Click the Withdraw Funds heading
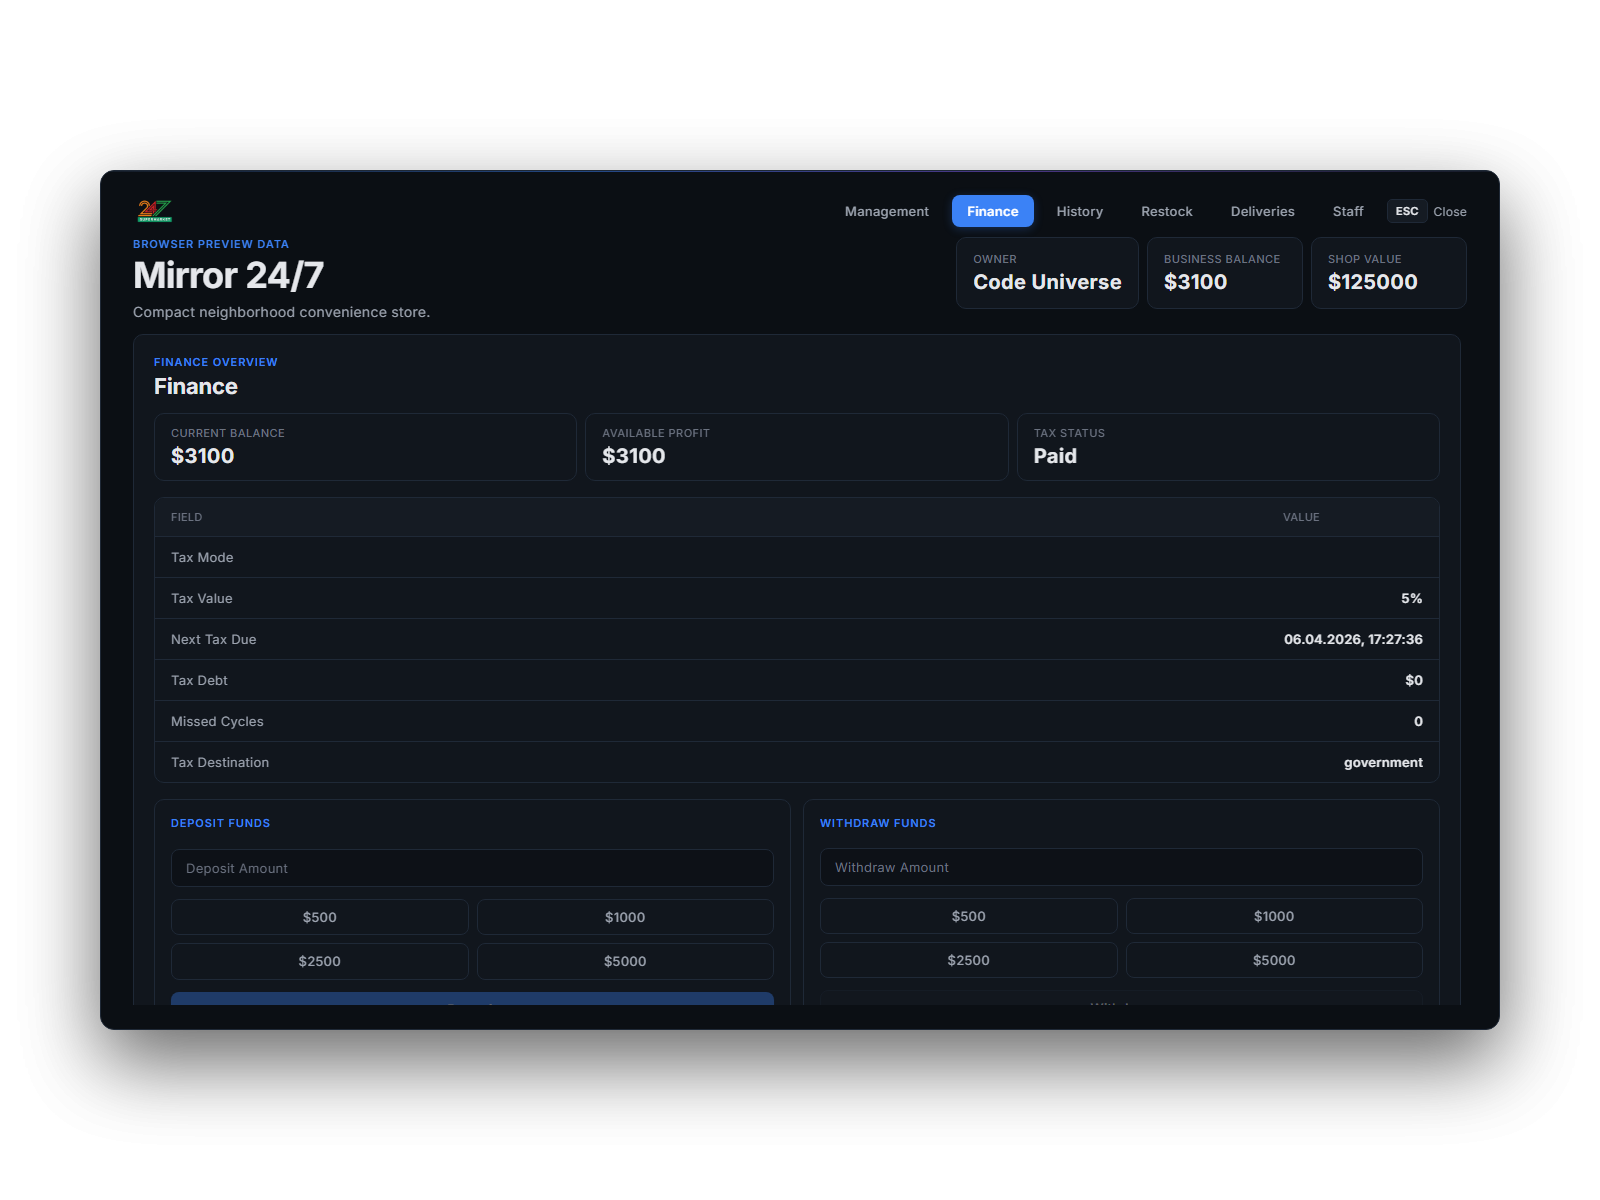 877,823
